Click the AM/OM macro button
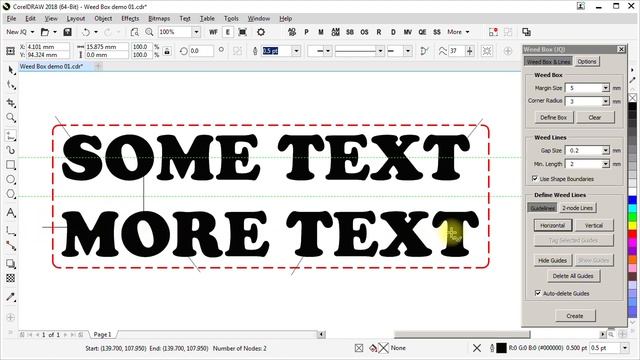Image resolution: width=640 pixels, height=360 pixels. [336, 32]
